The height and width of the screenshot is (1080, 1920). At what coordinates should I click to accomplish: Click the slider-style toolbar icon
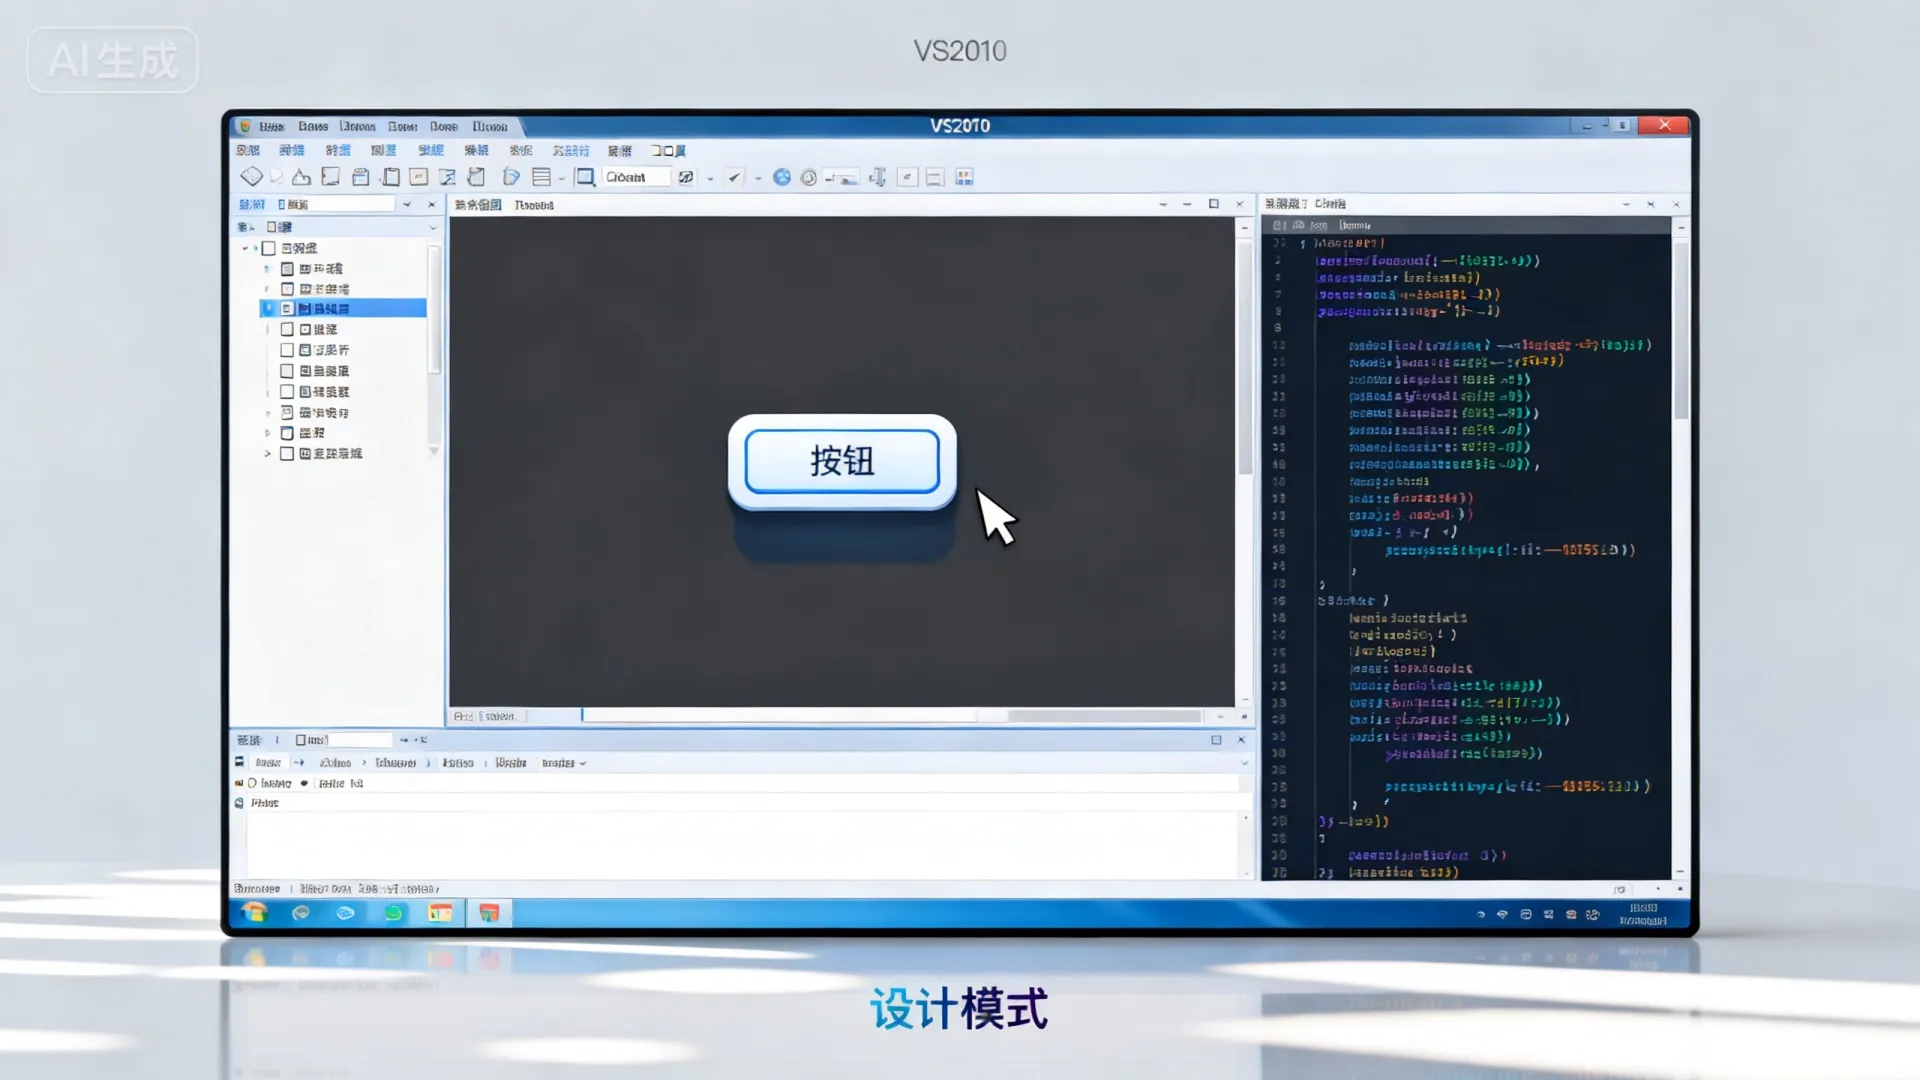pyautogui.click(x=841, y=178)
